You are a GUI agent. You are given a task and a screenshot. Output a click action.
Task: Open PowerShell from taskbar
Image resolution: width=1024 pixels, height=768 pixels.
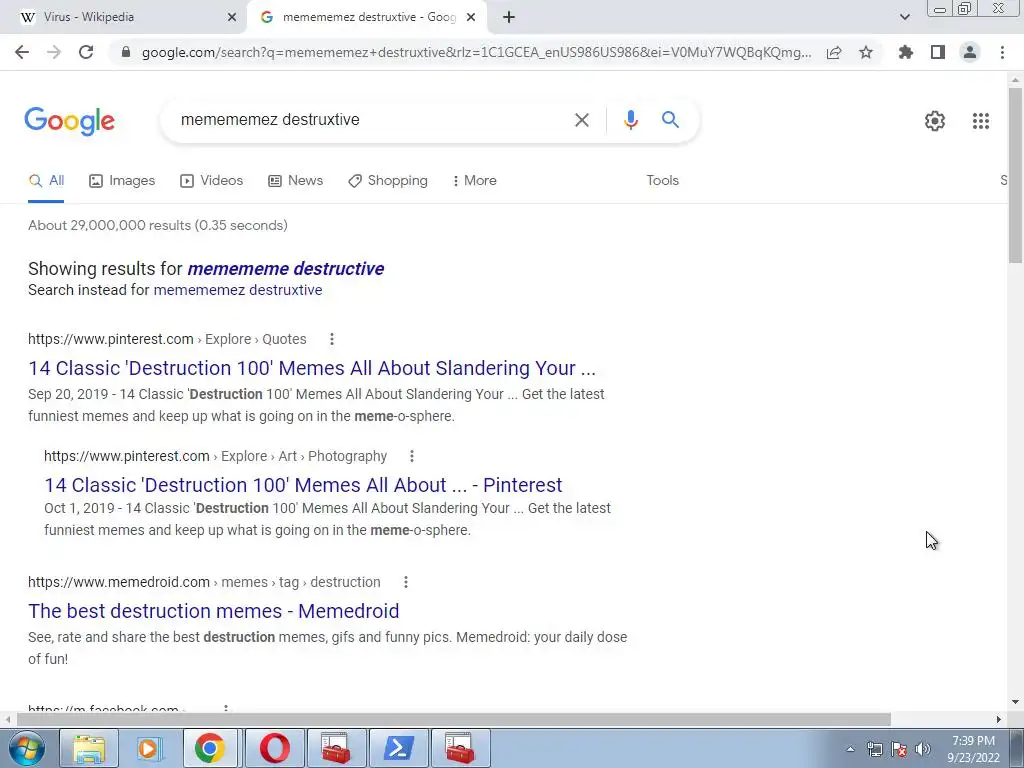pos(398,748)
